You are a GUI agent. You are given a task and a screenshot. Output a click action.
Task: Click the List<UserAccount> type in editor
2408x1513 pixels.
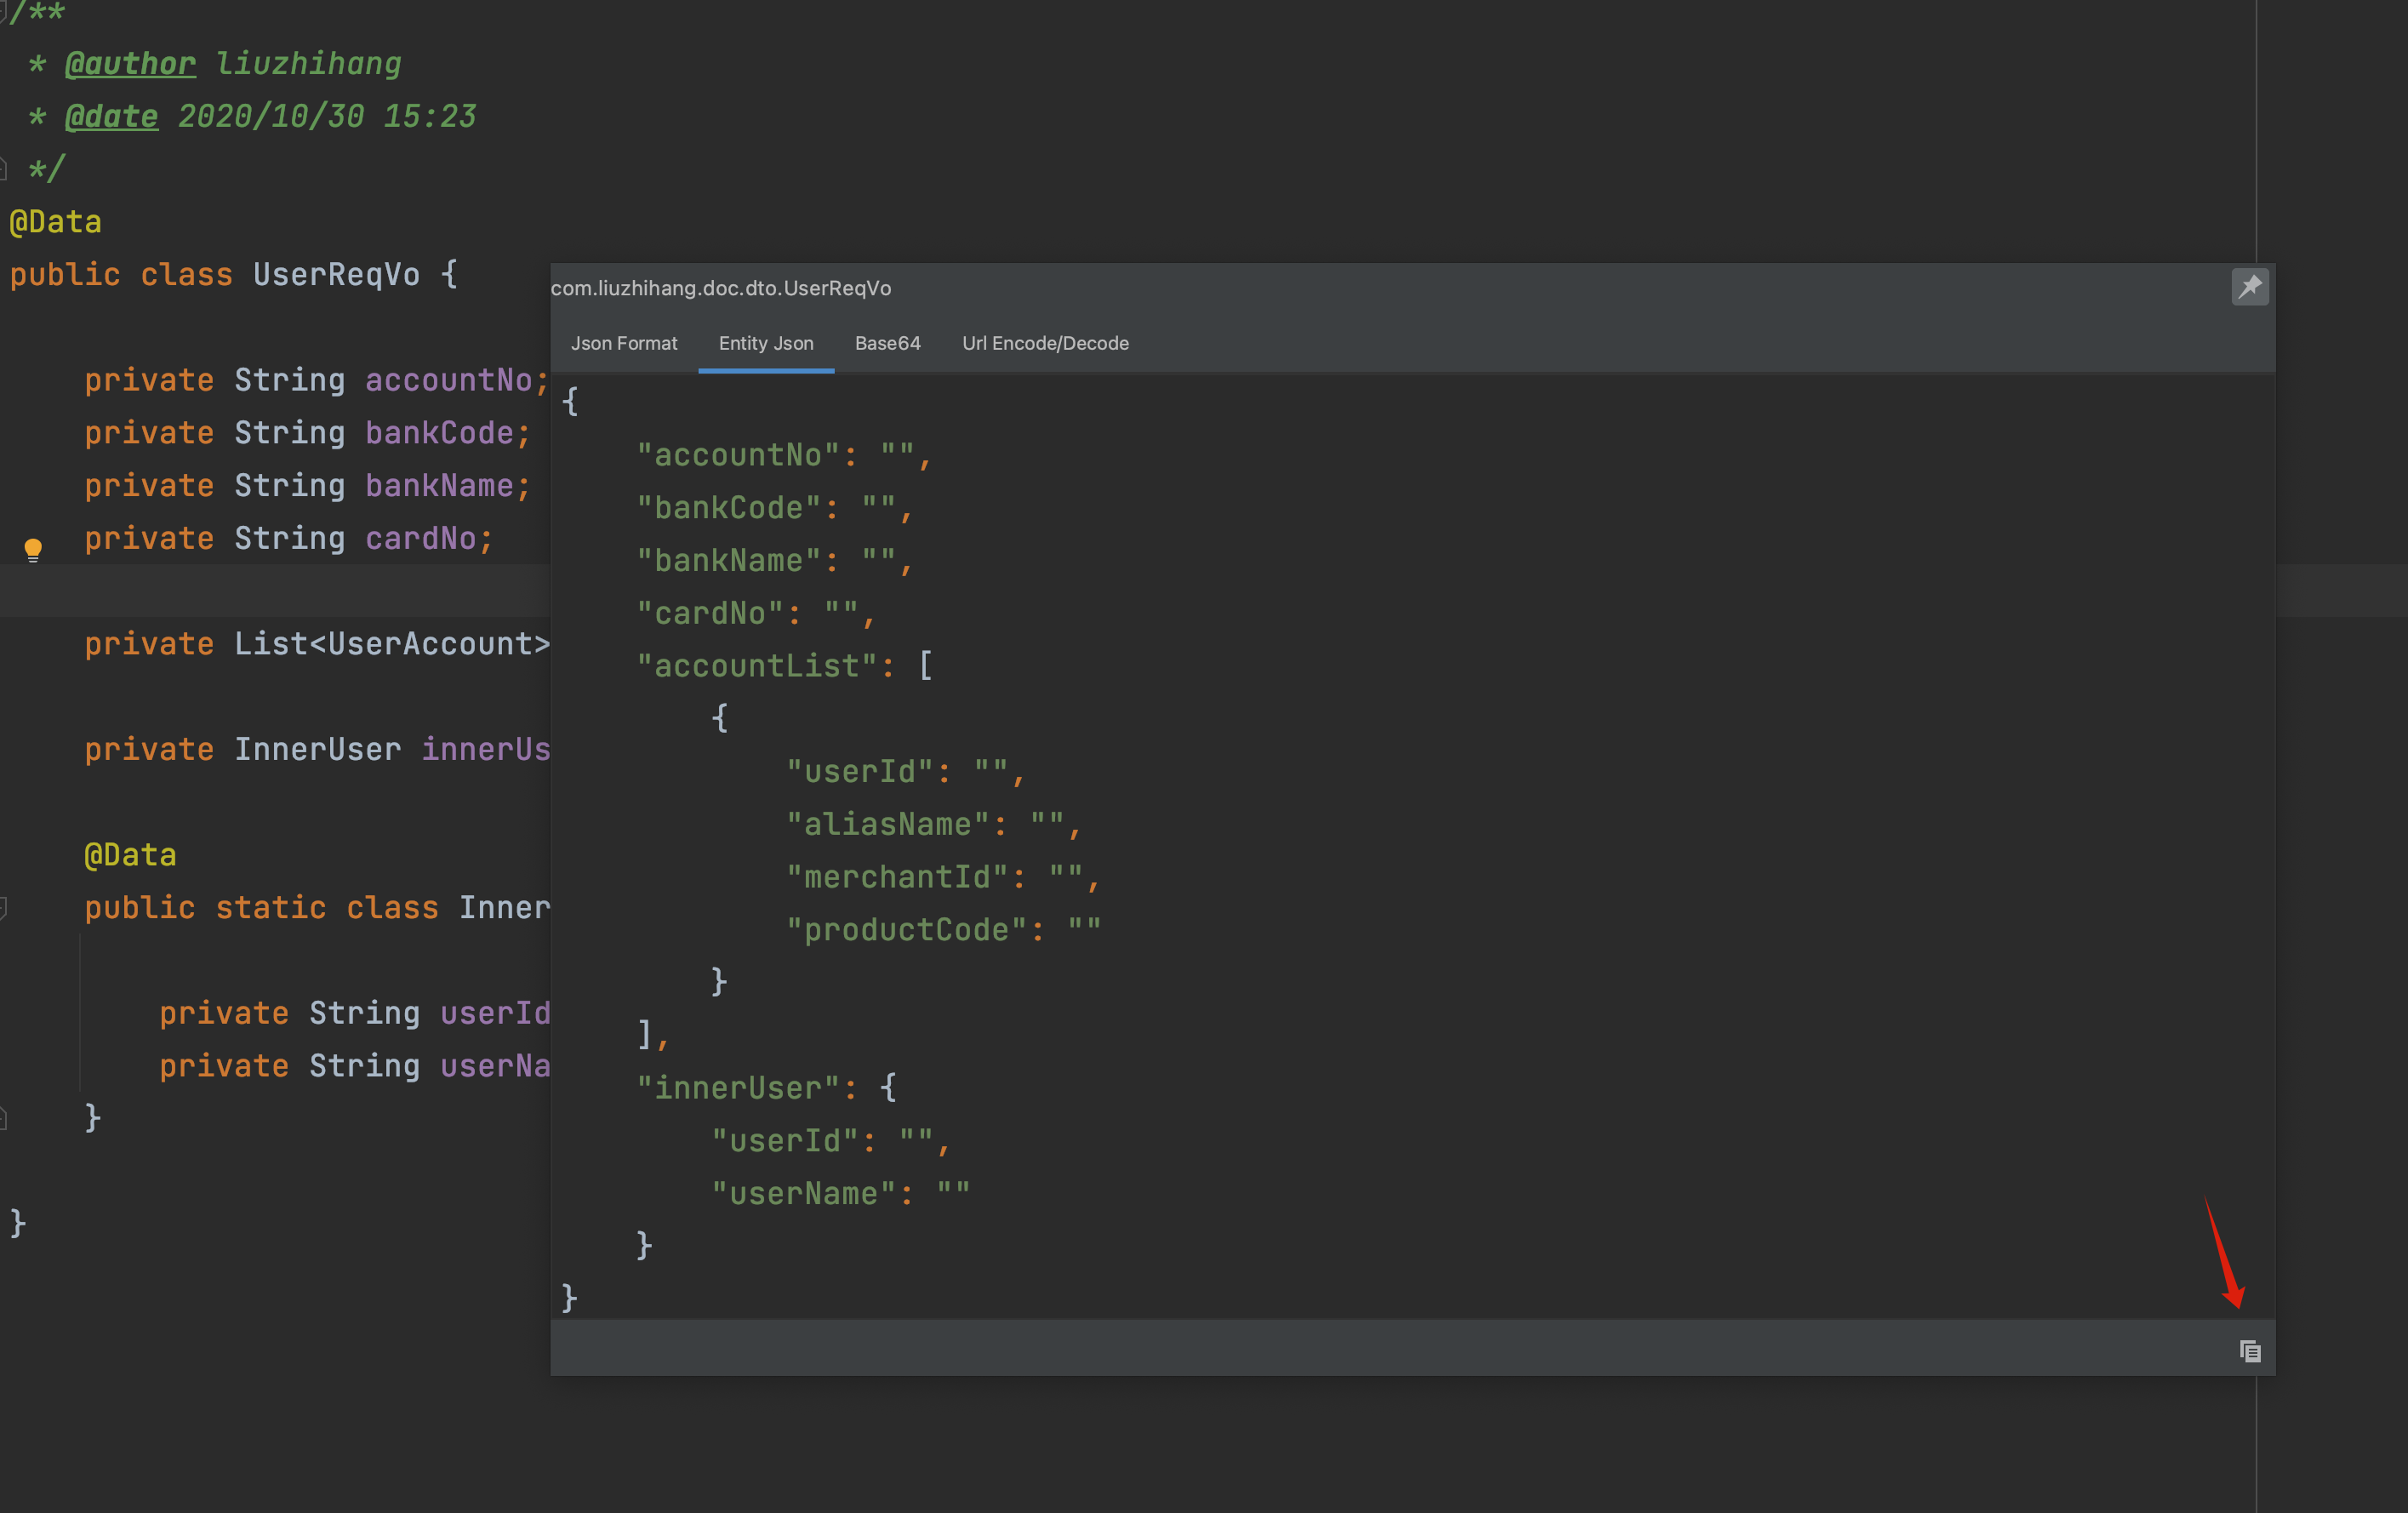point(392,644)
